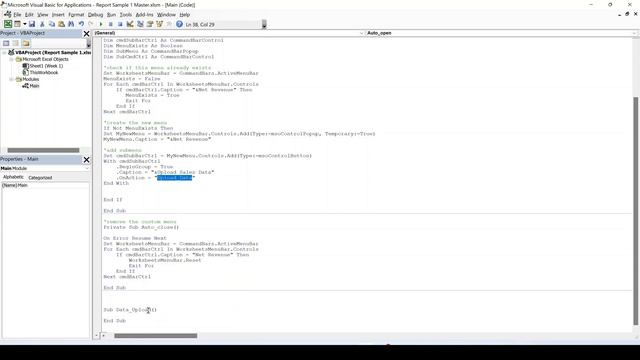Open the Help menu

click(184, 15)
